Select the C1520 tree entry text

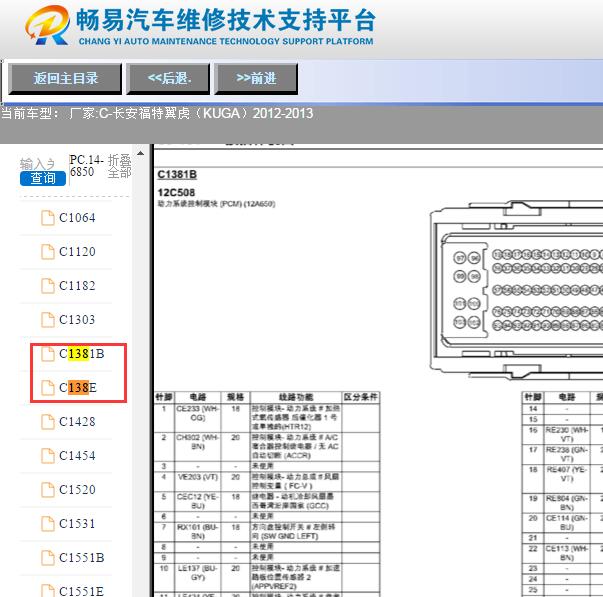coord(77,490)
